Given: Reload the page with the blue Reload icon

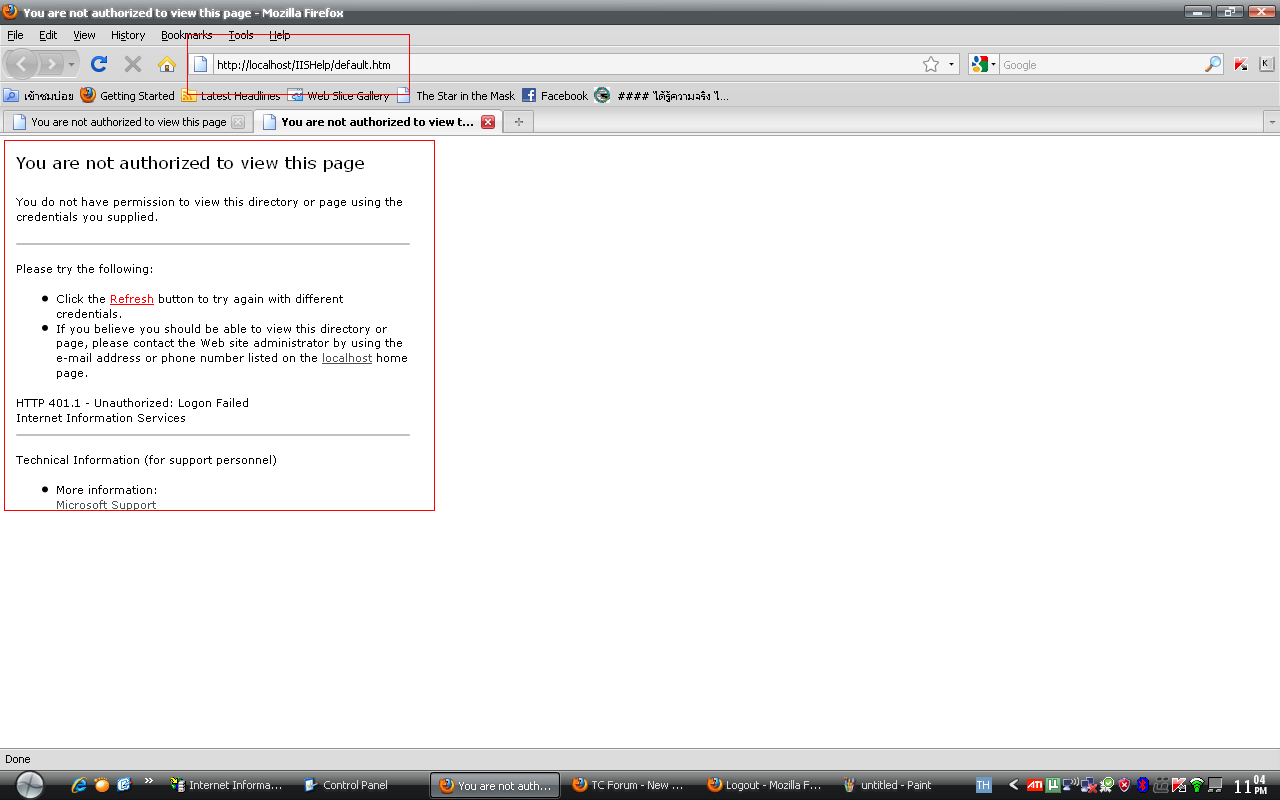Looking at the screenshot, I should pyautogui.click(x=99, y=64).
